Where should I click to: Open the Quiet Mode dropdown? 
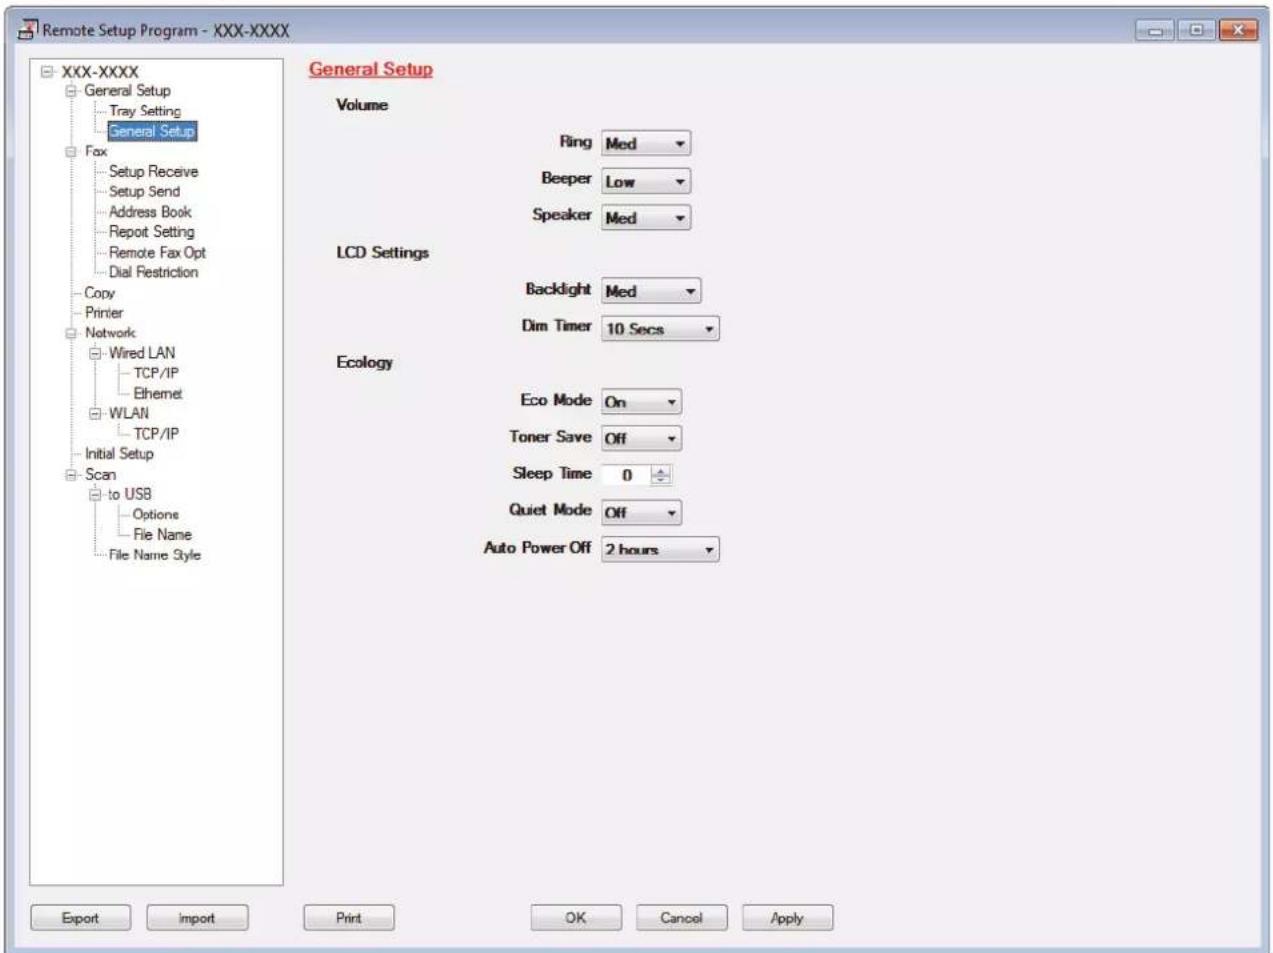tap(641, 512)
